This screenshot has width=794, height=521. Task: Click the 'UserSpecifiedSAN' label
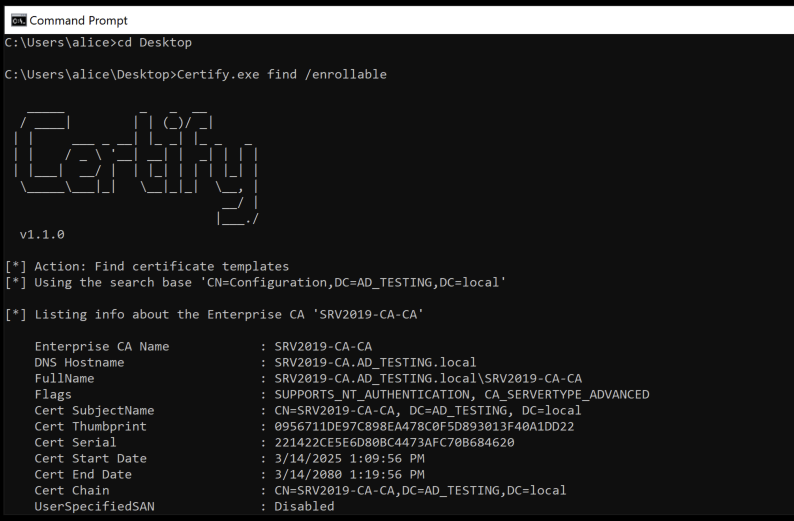click(x=94, y=507)
